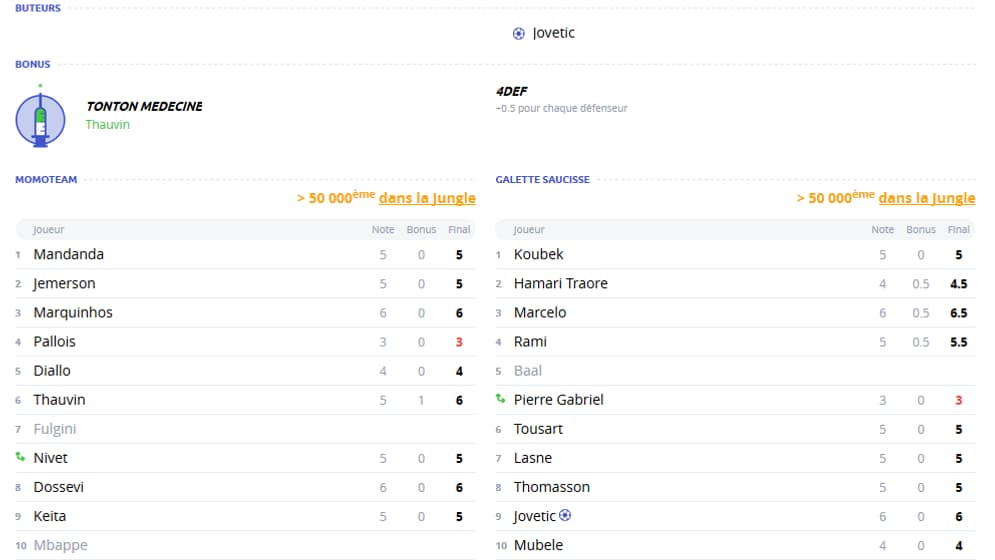Click the Tonton Medecine syringe bonus icon

[40, 118]
